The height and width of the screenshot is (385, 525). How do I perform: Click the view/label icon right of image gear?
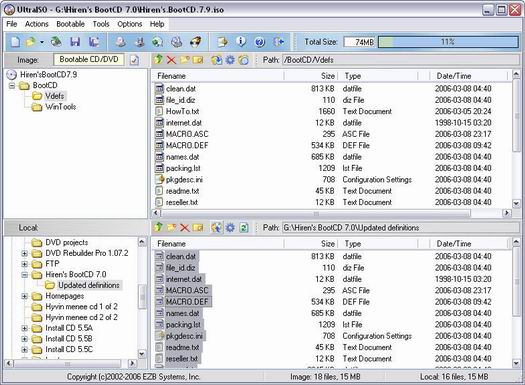[x=244, y=60]
